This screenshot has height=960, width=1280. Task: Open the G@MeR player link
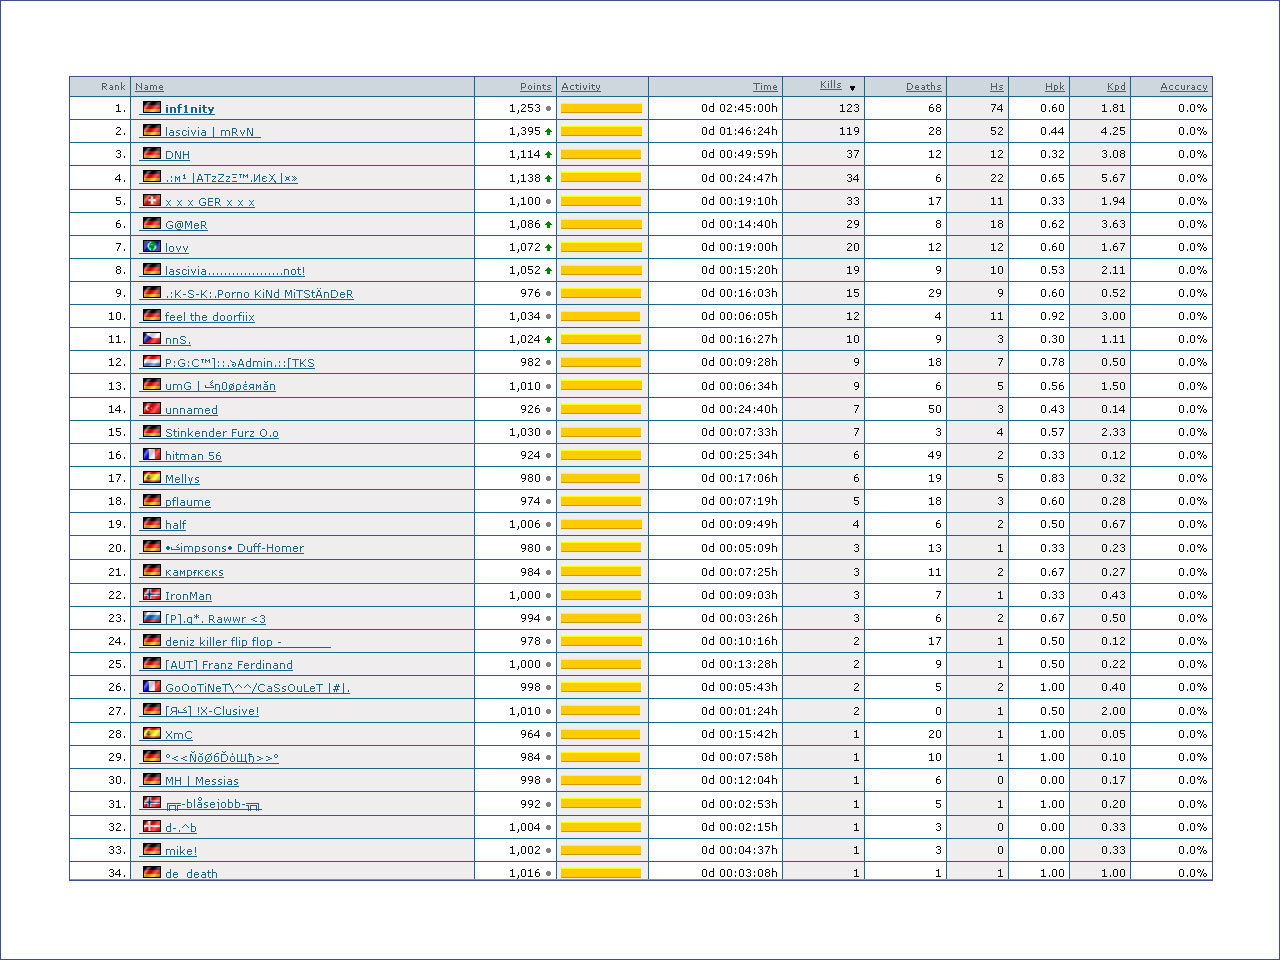click(186, 225)
